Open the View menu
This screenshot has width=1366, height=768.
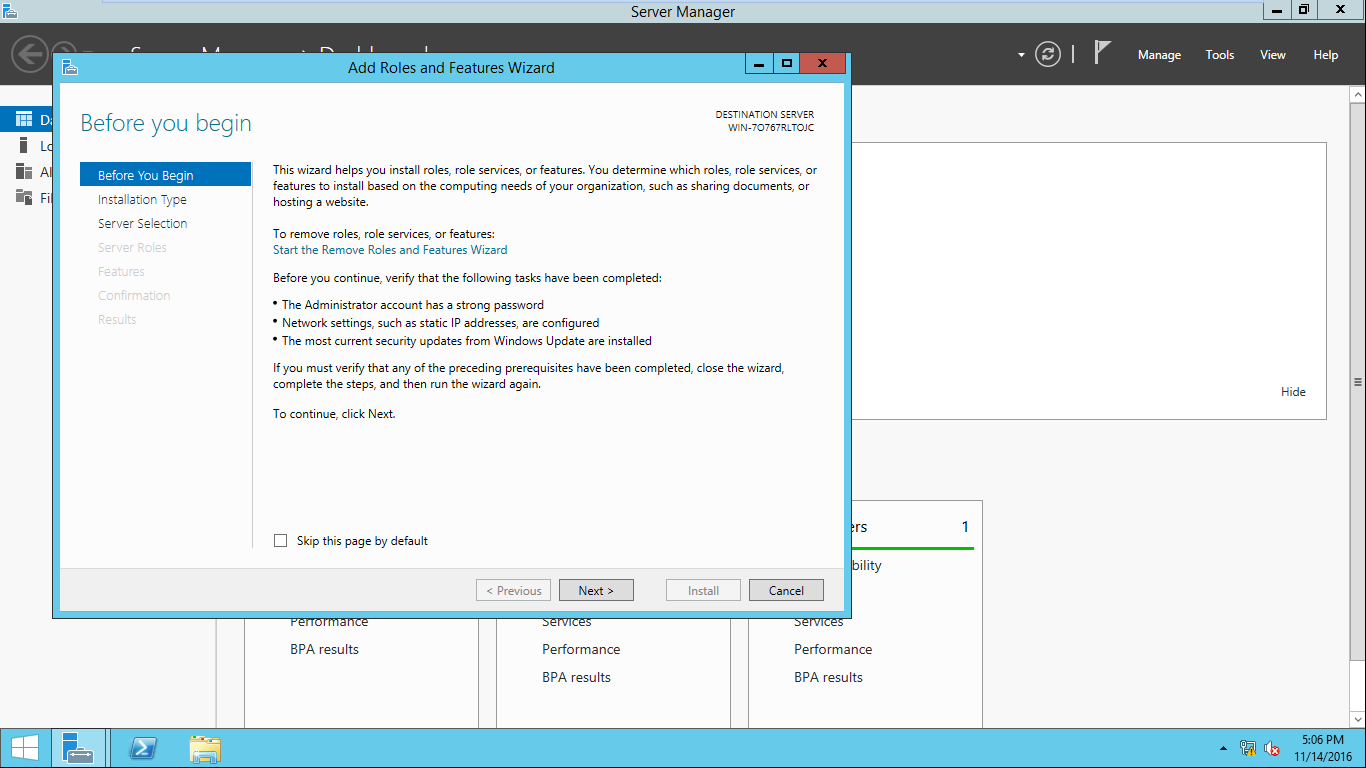[x=1273, y=55]
